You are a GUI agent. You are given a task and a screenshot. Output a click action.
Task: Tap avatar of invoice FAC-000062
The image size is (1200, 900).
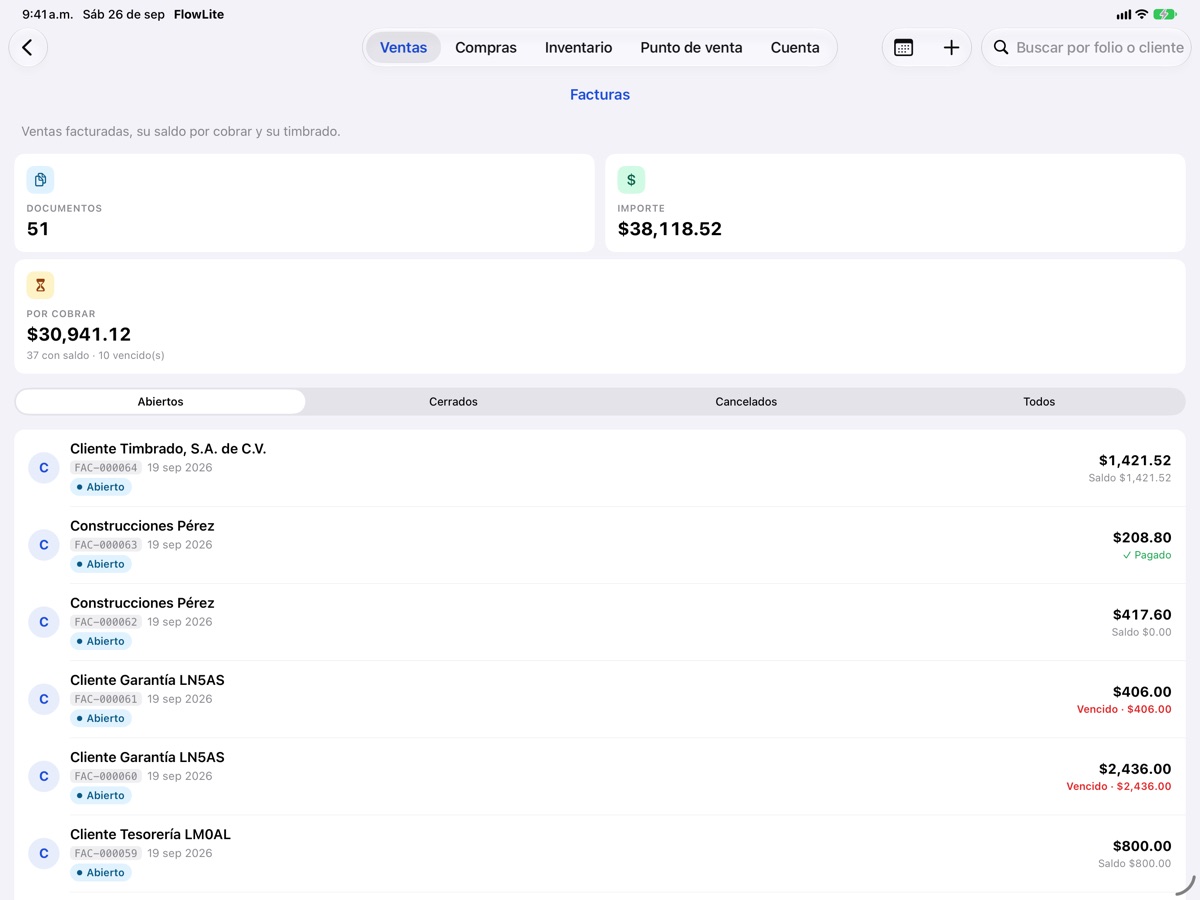click(x=44, y=622)
